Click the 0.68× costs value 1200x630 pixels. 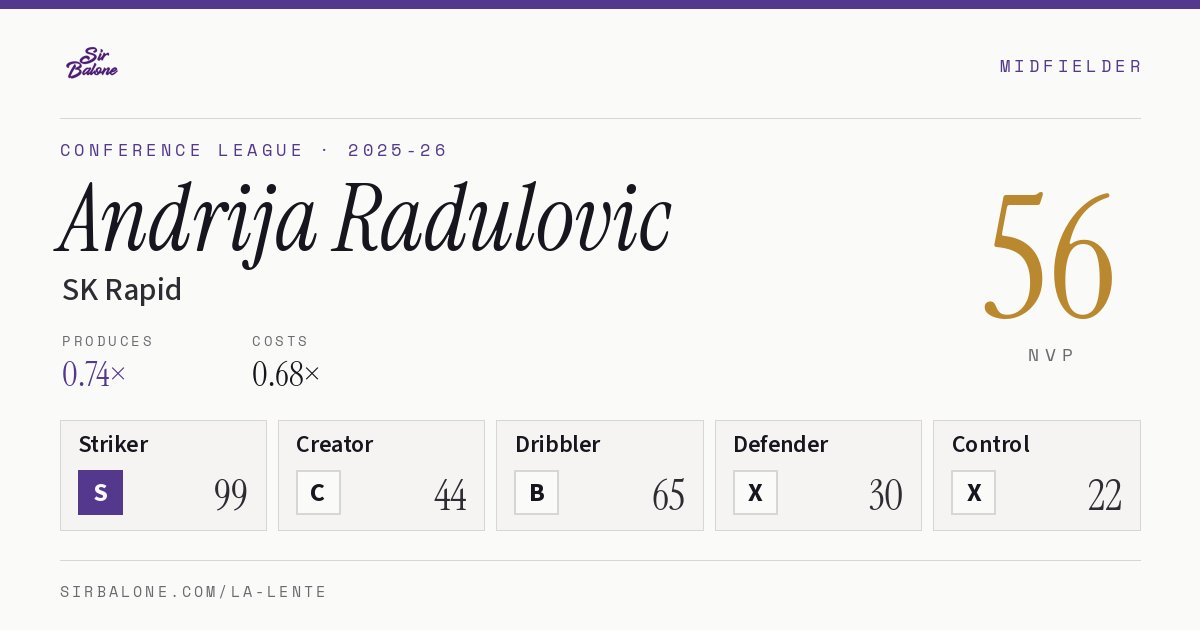pos(286,374)
